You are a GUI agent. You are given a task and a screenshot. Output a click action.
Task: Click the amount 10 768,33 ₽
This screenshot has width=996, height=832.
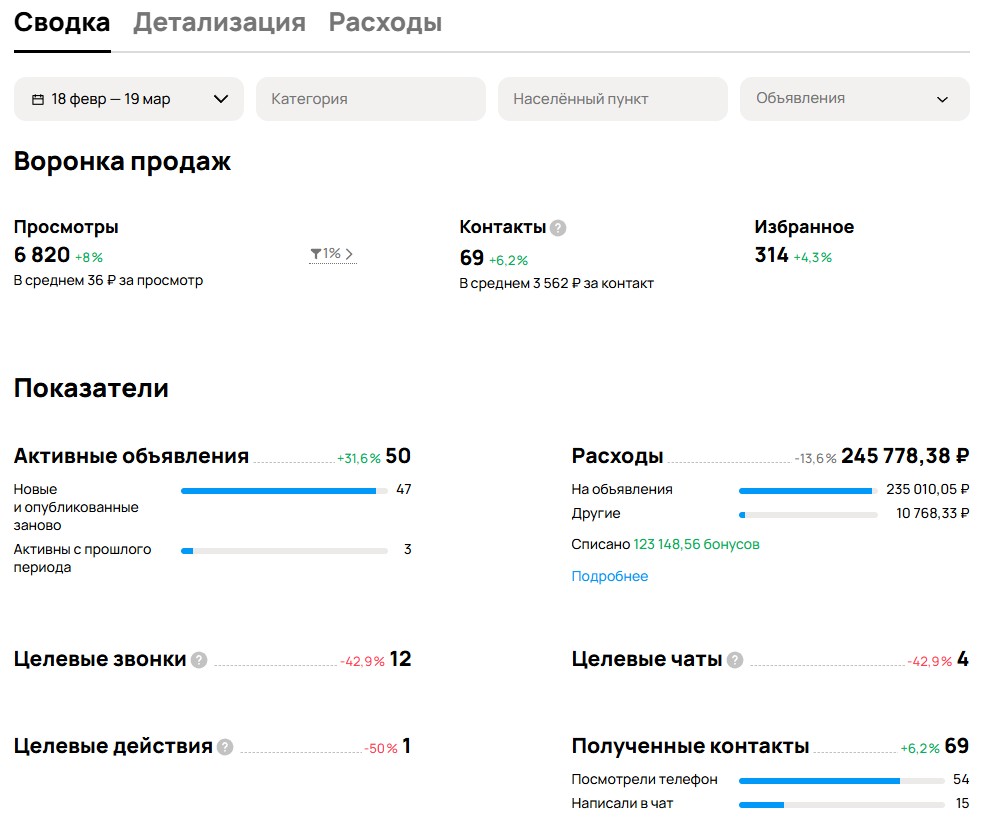click(x=933, y=514)
